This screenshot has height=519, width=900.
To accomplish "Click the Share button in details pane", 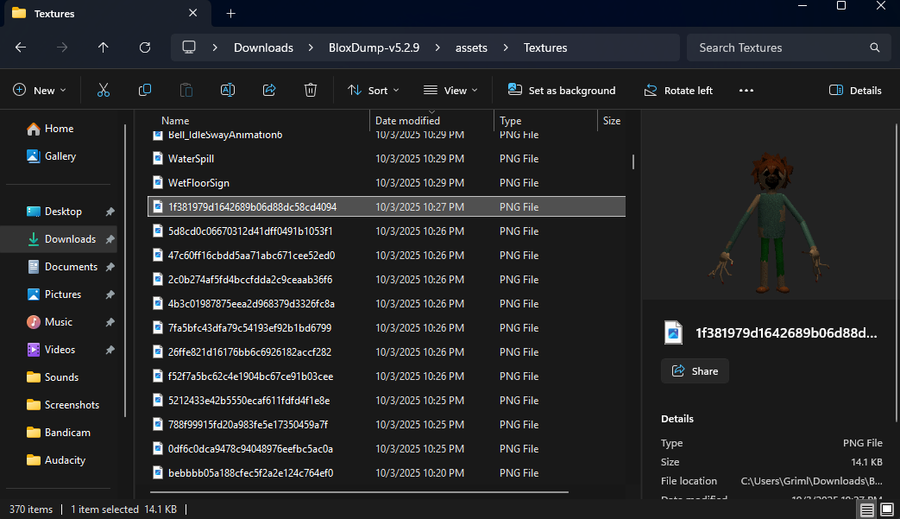I will click(x=695, y=371).
